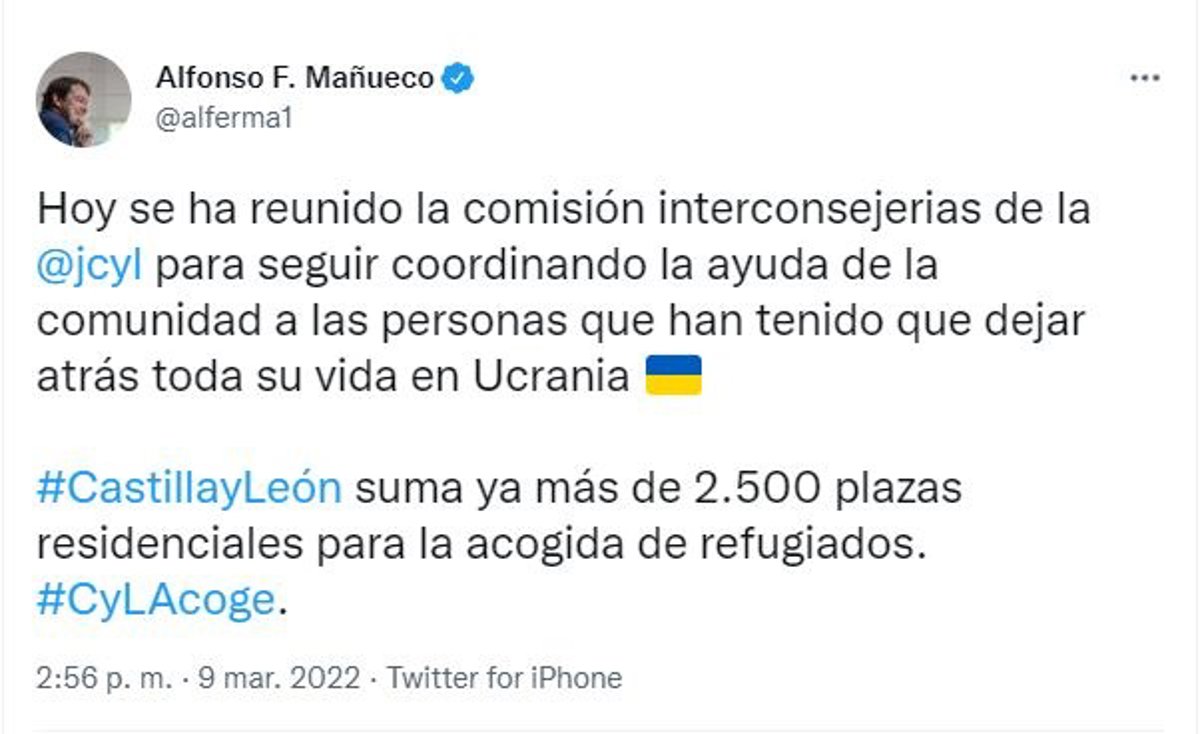
Task: Open the Twitter for iPhone source link
Action: coord(504,679)
